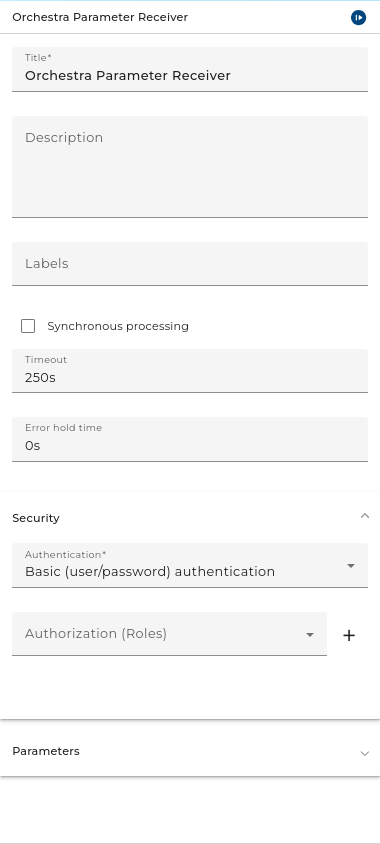Focus the Labels input field
Viewport: 380px width, 844px height.
coord(190,264)
